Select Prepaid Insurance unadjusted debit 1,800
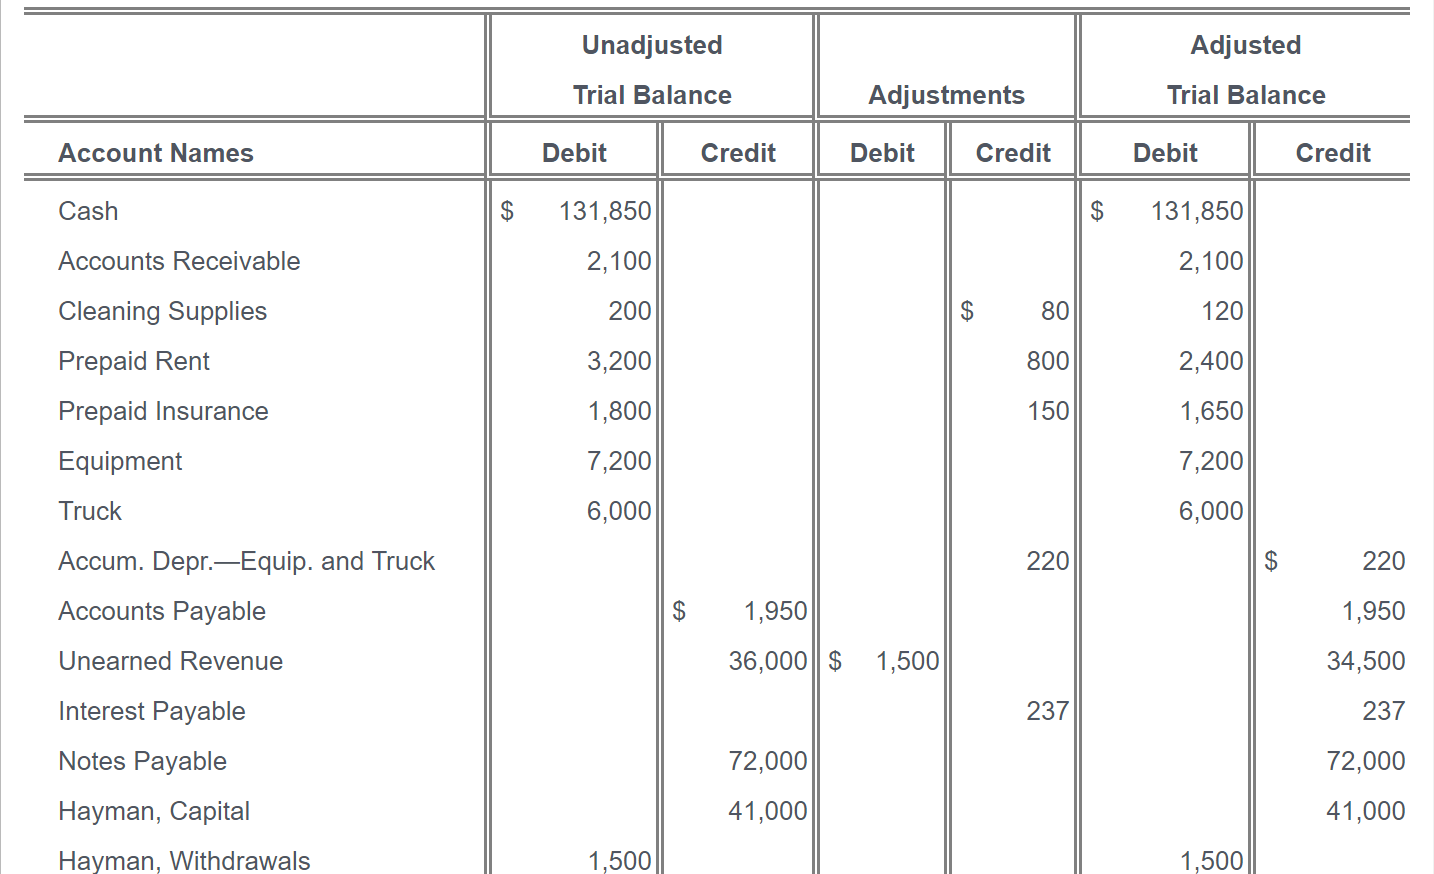 619,411
